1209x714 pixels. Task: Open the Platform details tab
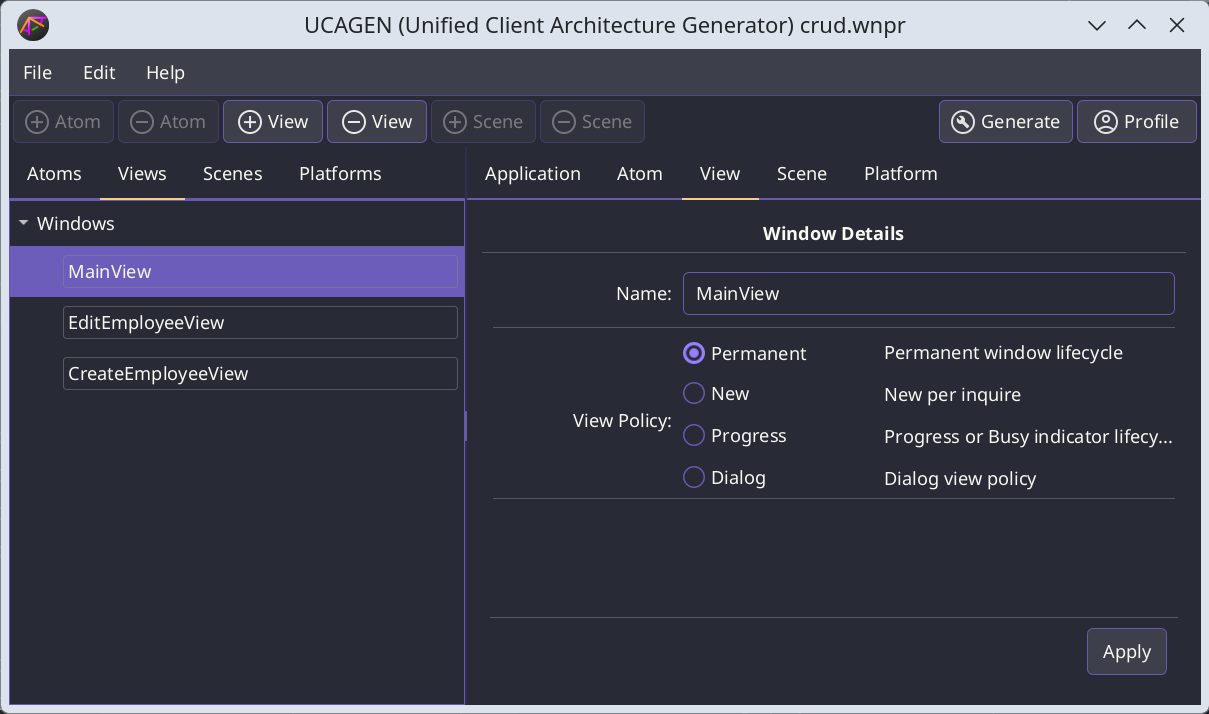900,174
